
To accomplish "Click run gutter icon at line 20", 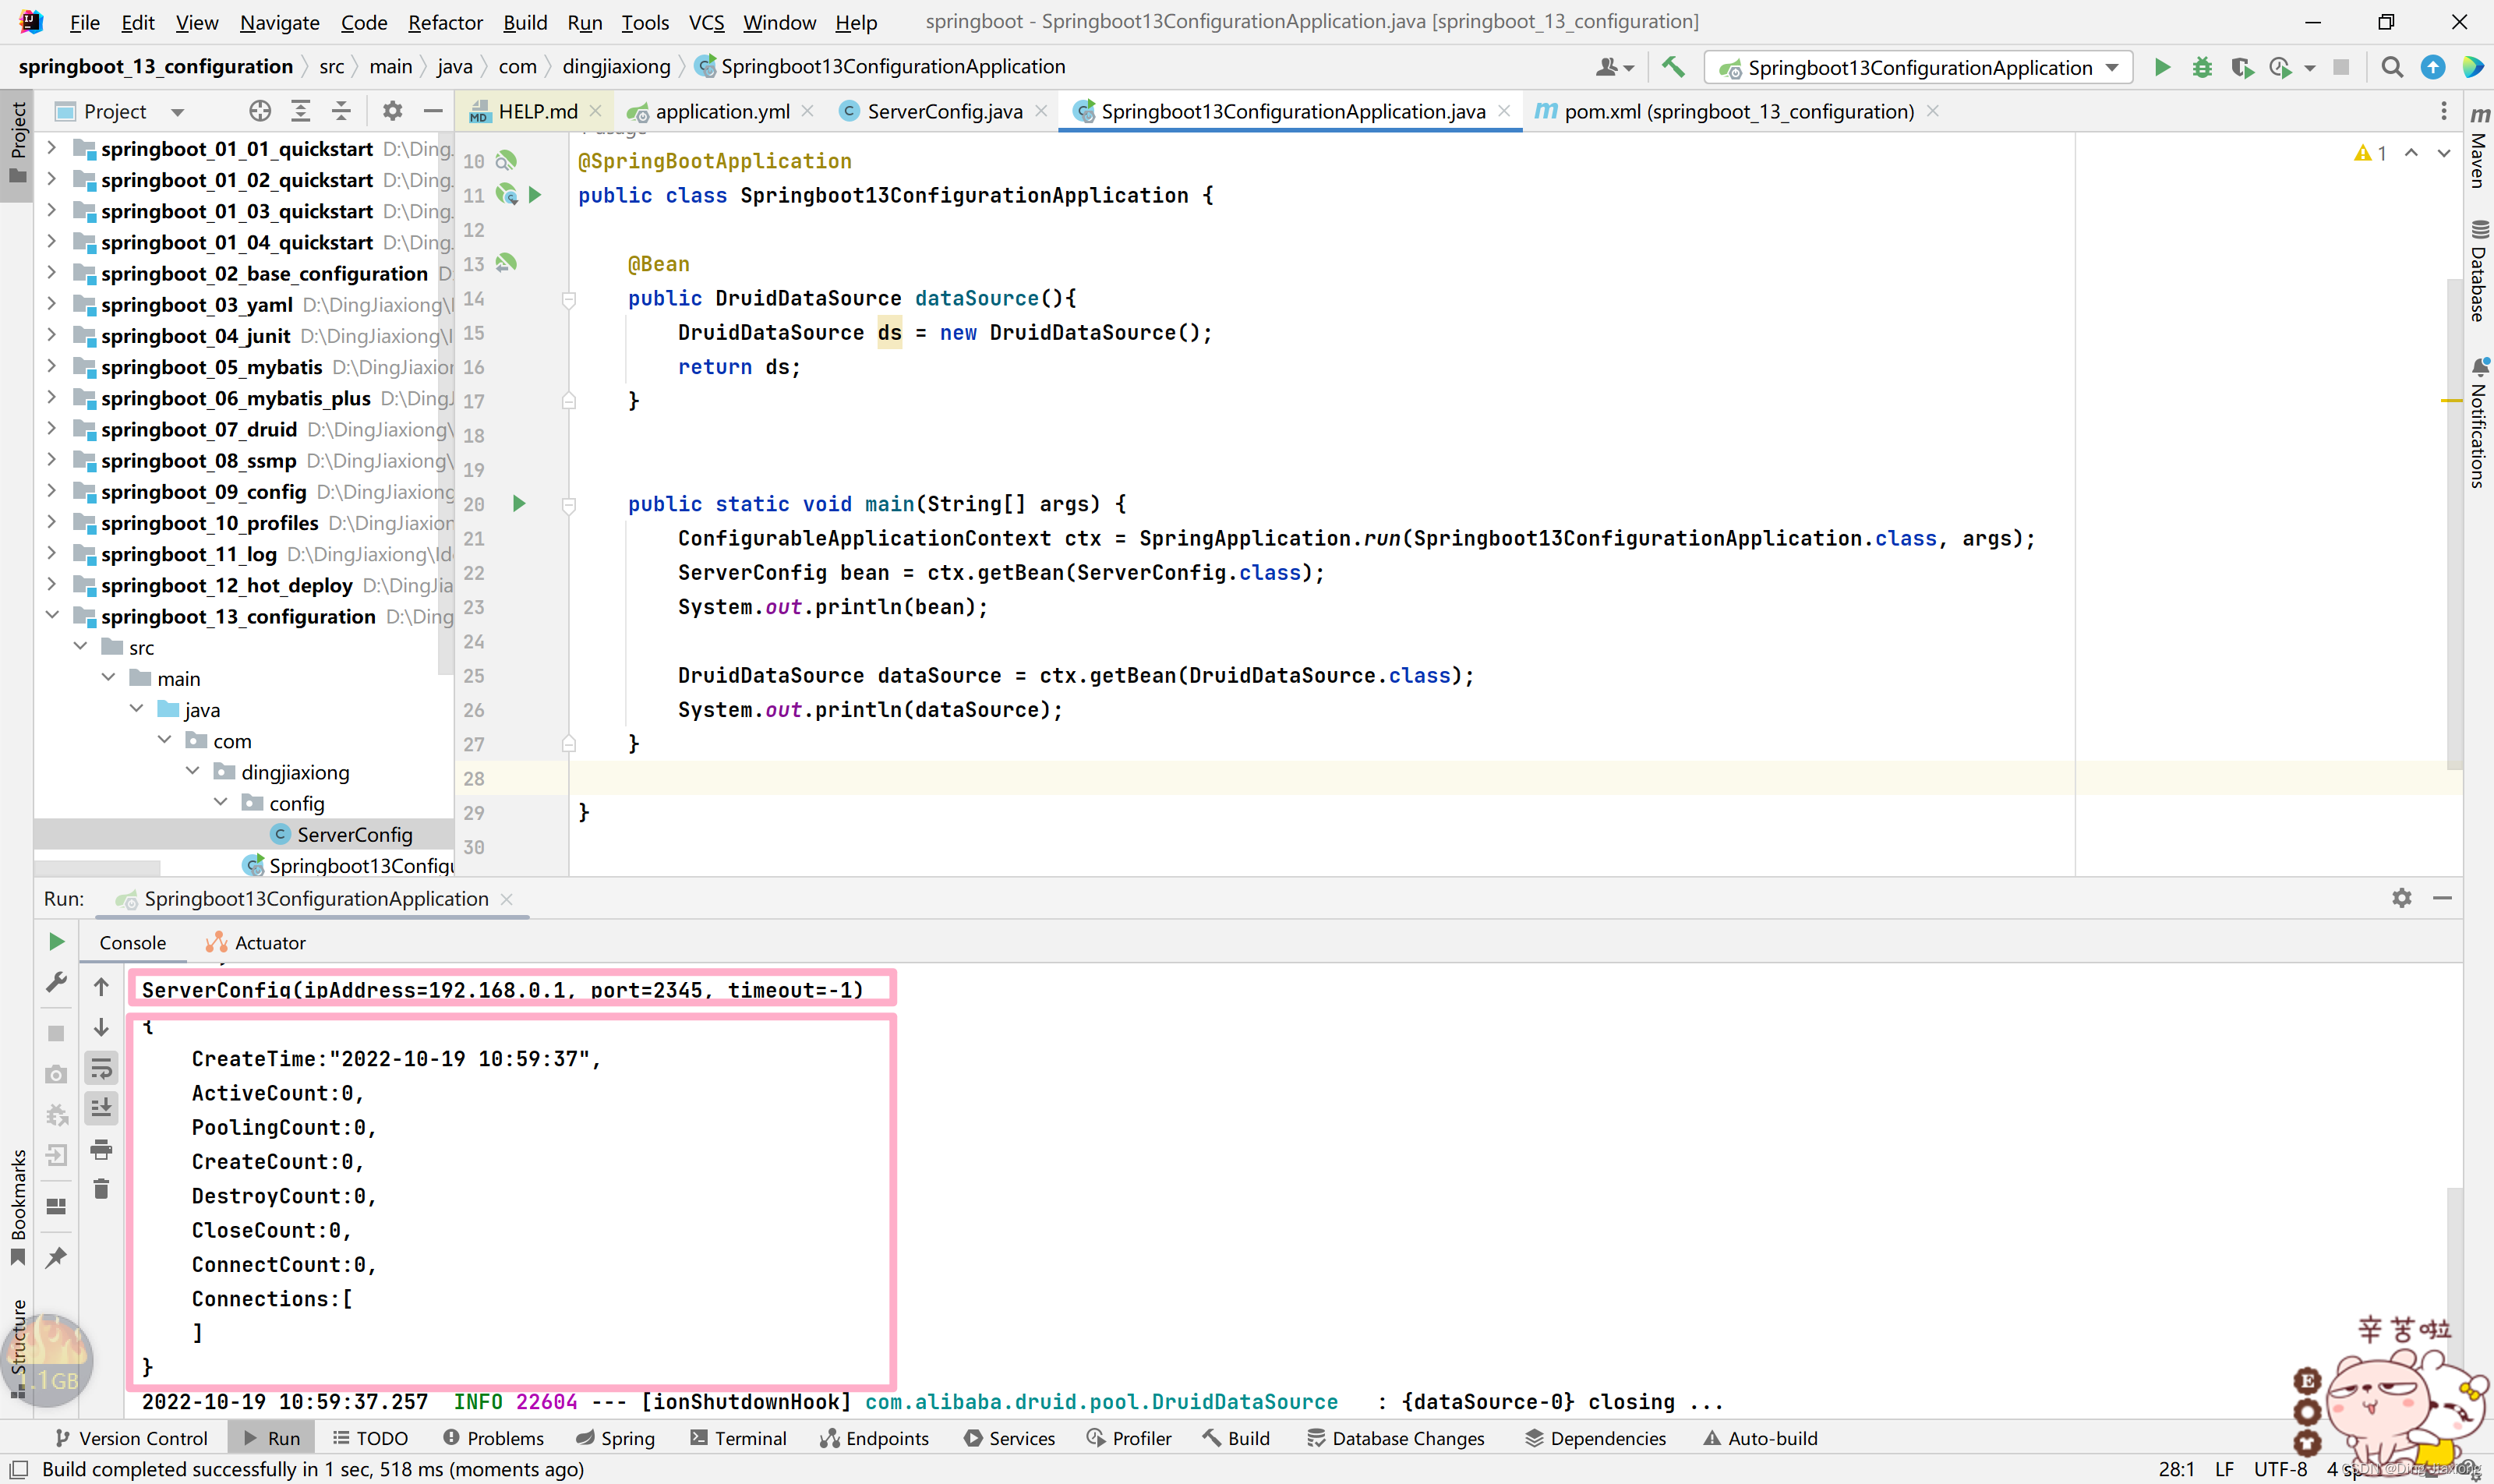I will coord(519,504).
